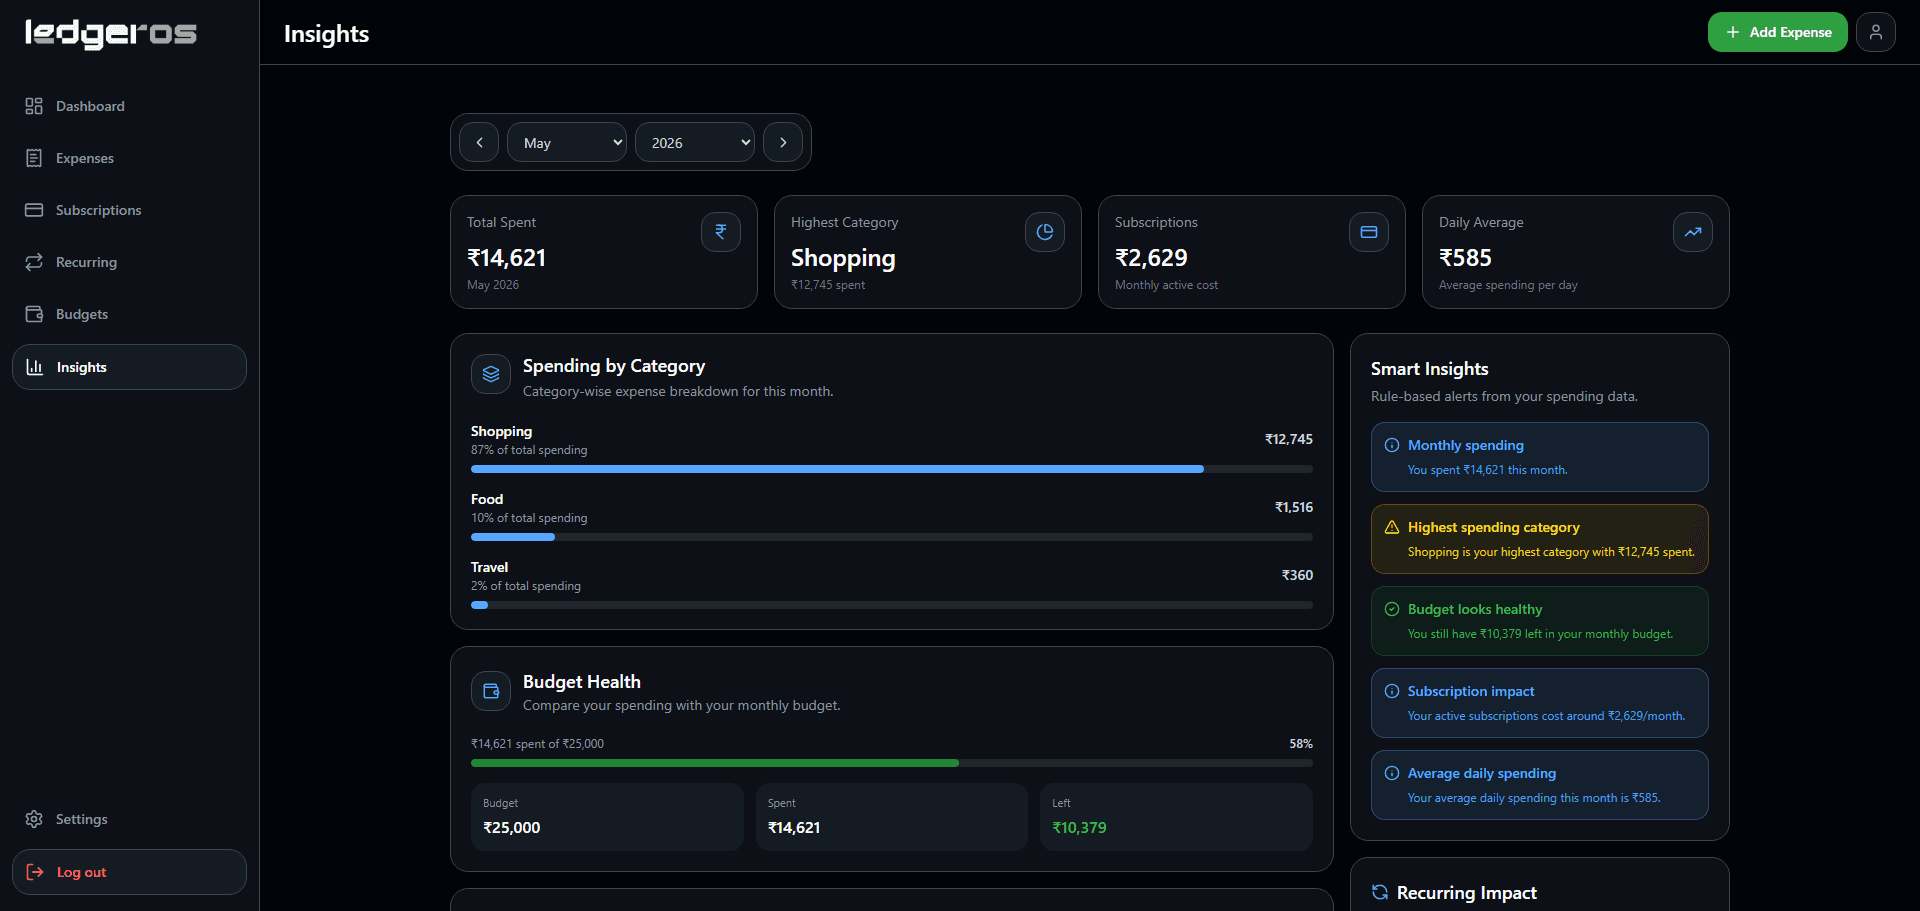Image resolution: width=1920 pixels, height=911 pixels.
Task: Open the Budget looks healthy insight card
Action: click(1540, 621)
